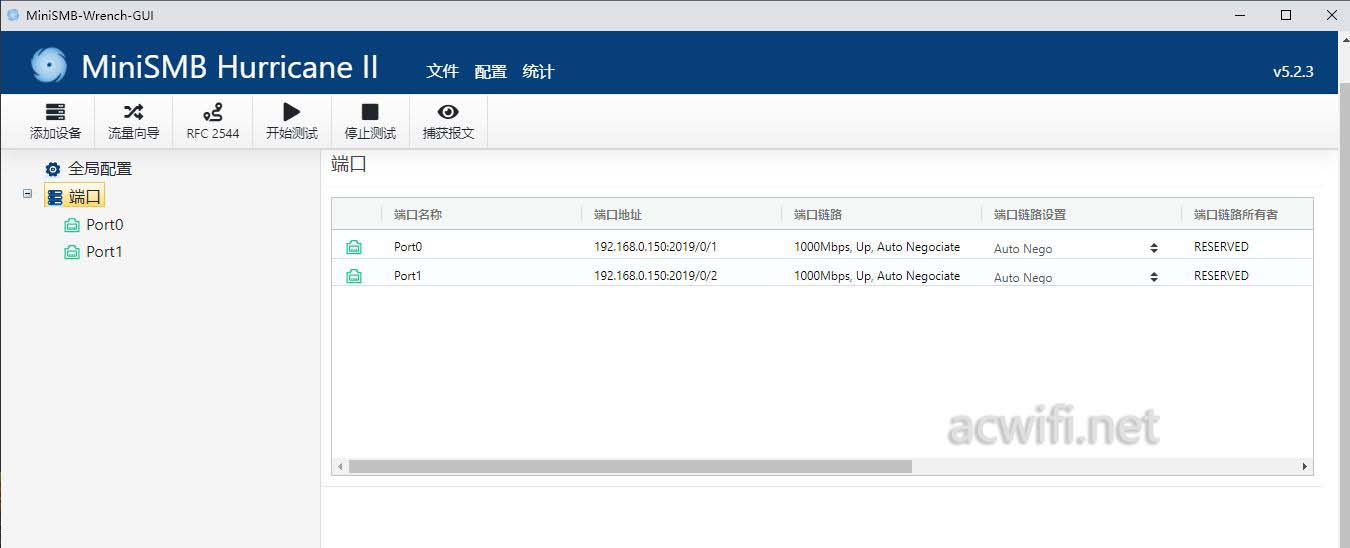Click the MiniSMB-Wrench-GUI title bar icon
1350x548 pixels.
pos(13,15)
